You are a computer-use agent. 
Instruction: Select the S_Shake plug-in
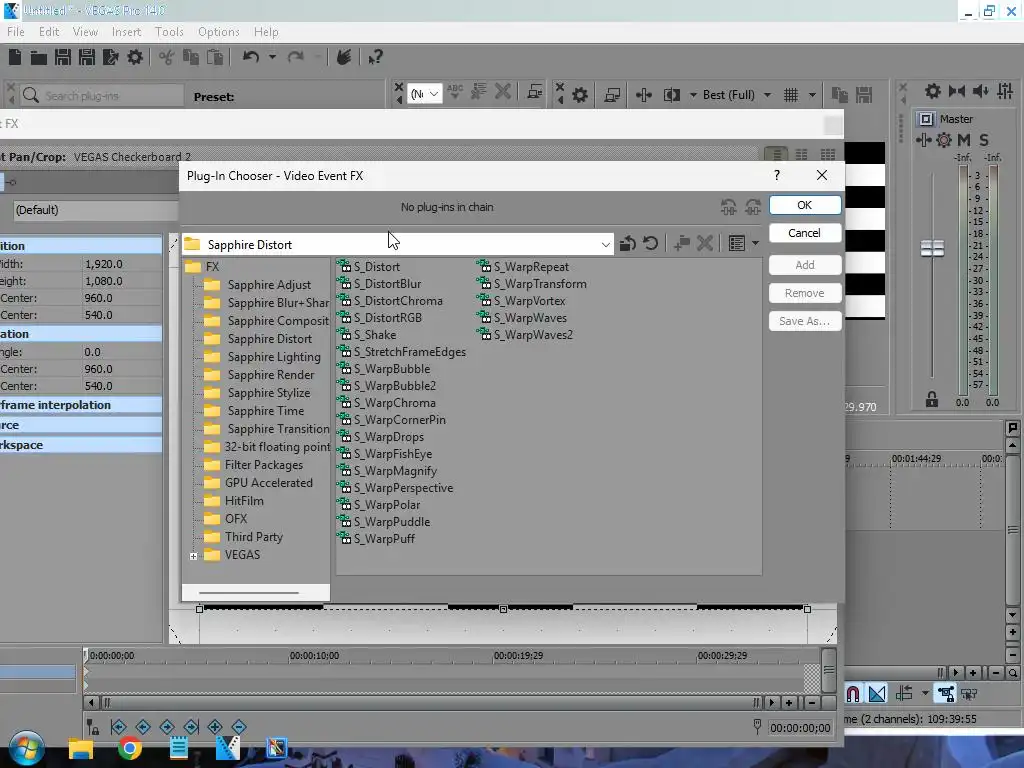[x=367, y=335]
